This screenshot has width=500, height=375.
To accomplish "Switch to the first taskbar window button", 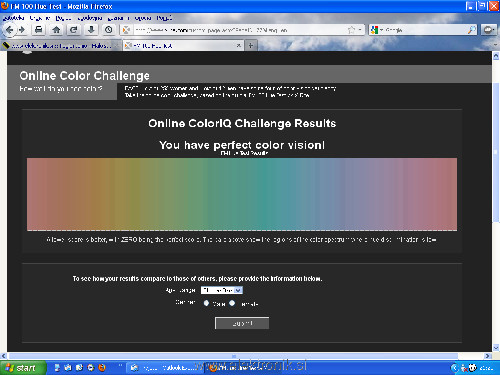I will tap(166, 368).
